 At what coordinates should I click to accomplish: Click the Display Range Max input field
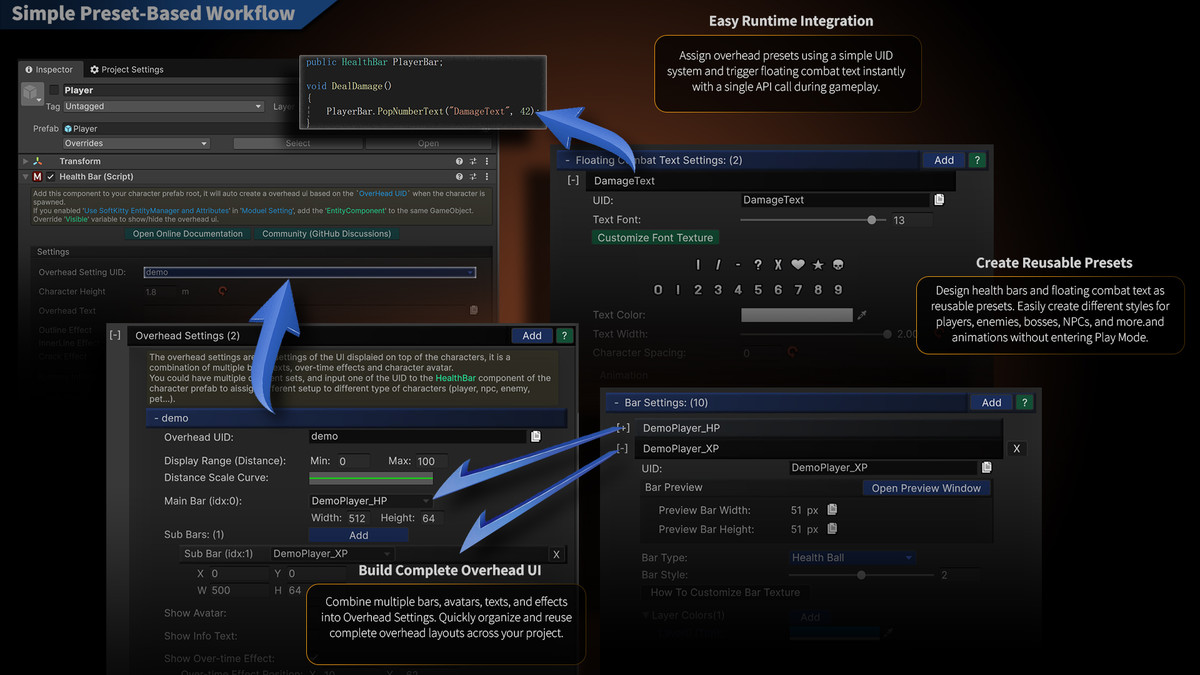point(432,461)
